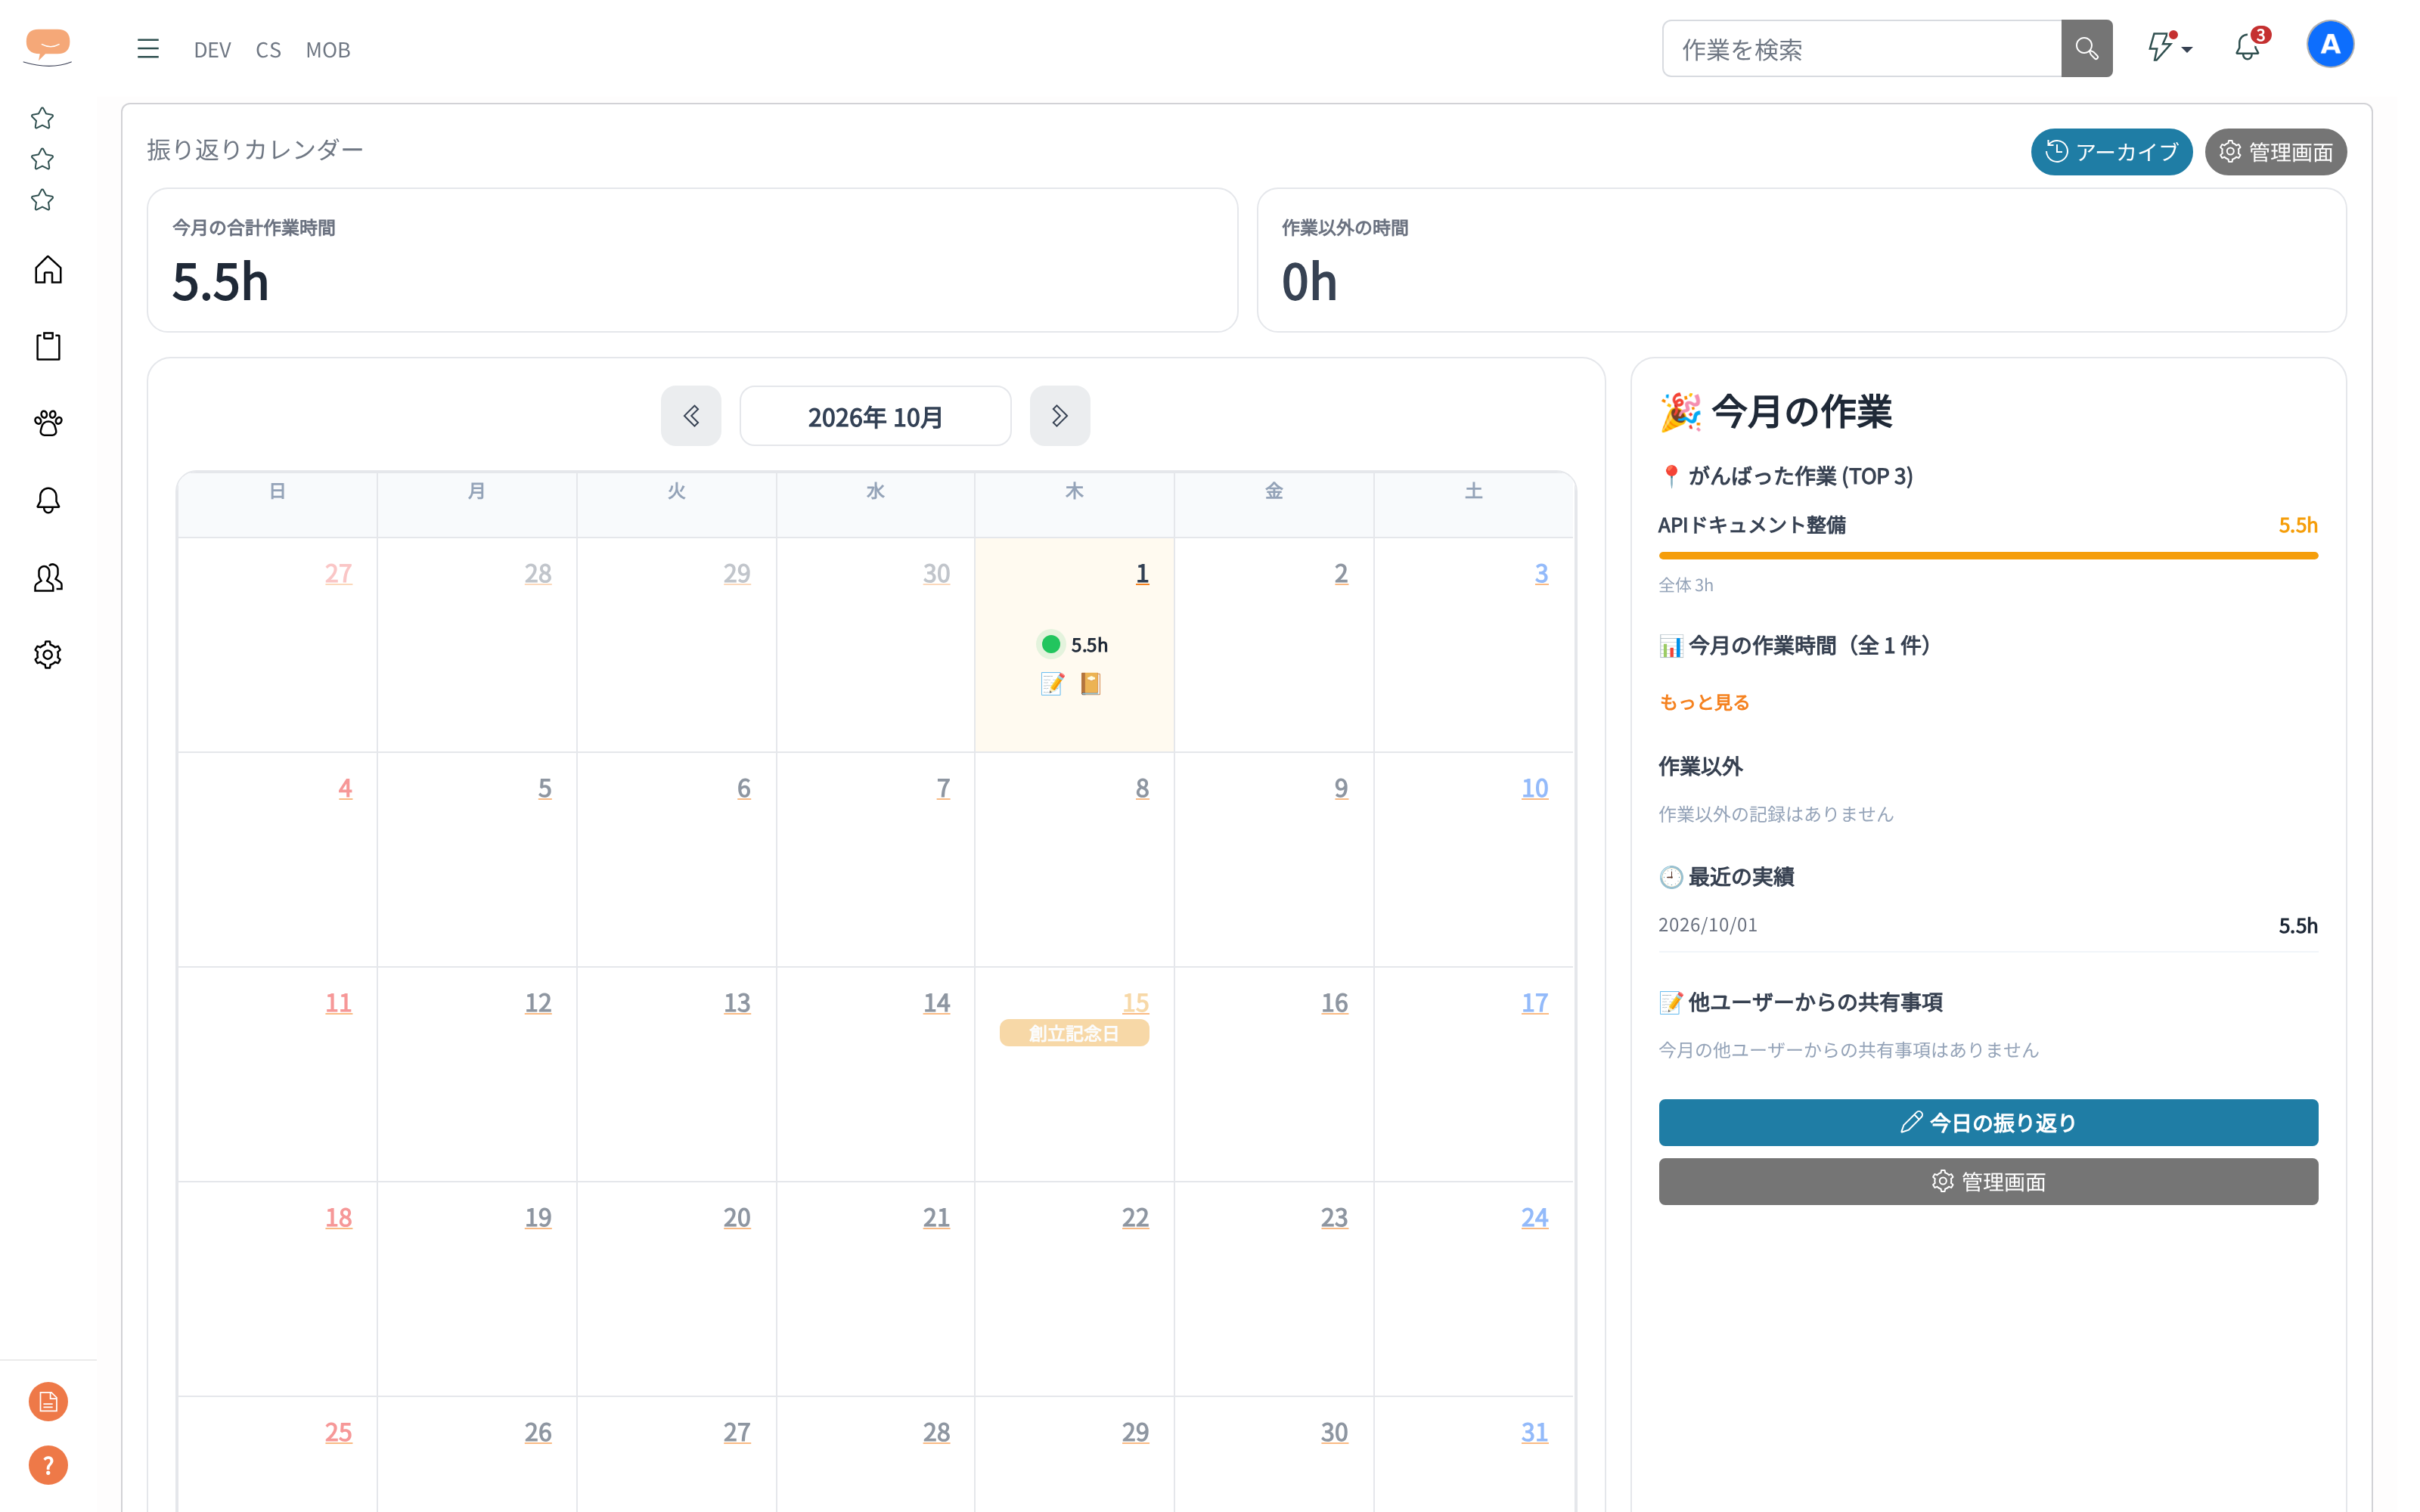
Task: Click 今日の振り返り button
Action: pos(1988,1122)
